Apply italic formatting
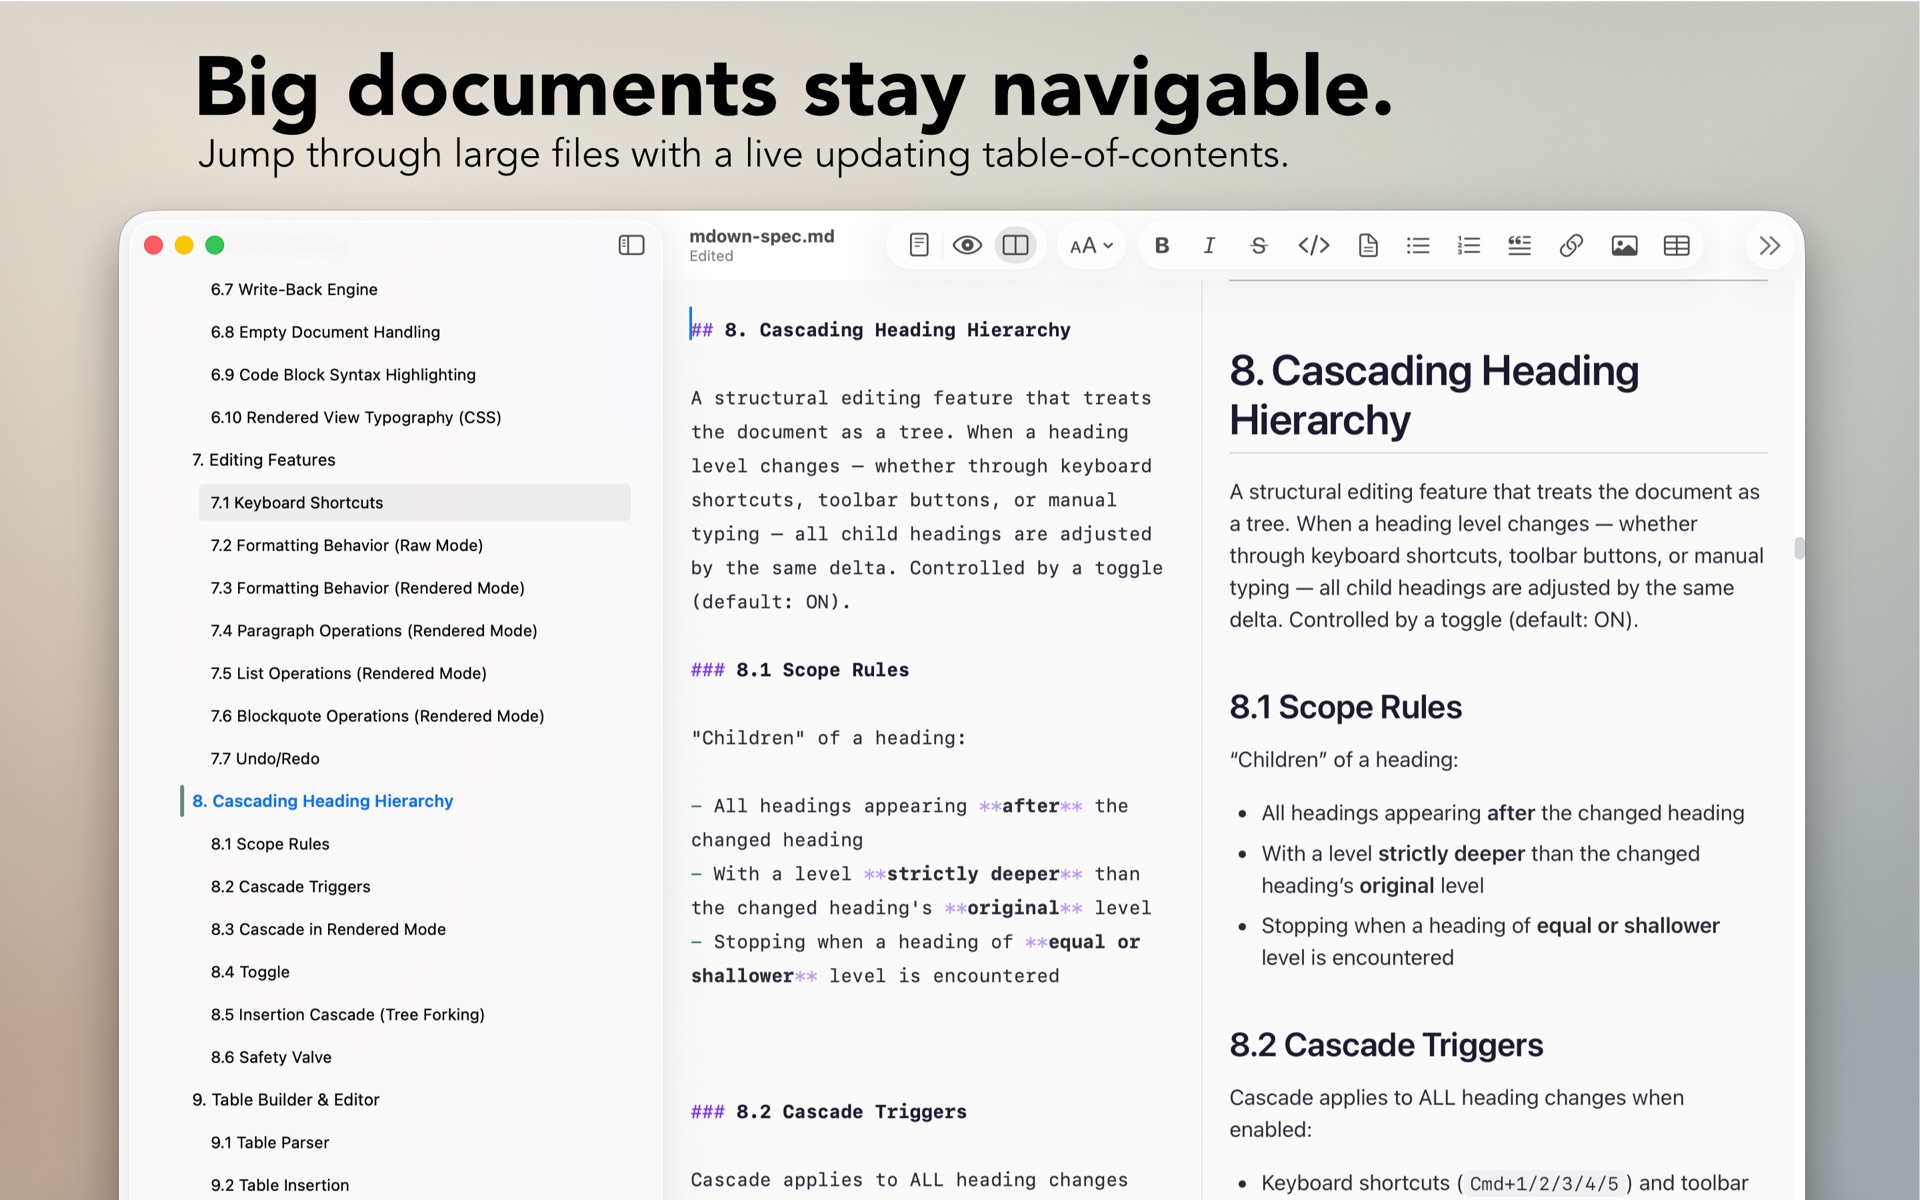The height and width of the screenshot is (1200, 1920). [x=1209, y=245]
